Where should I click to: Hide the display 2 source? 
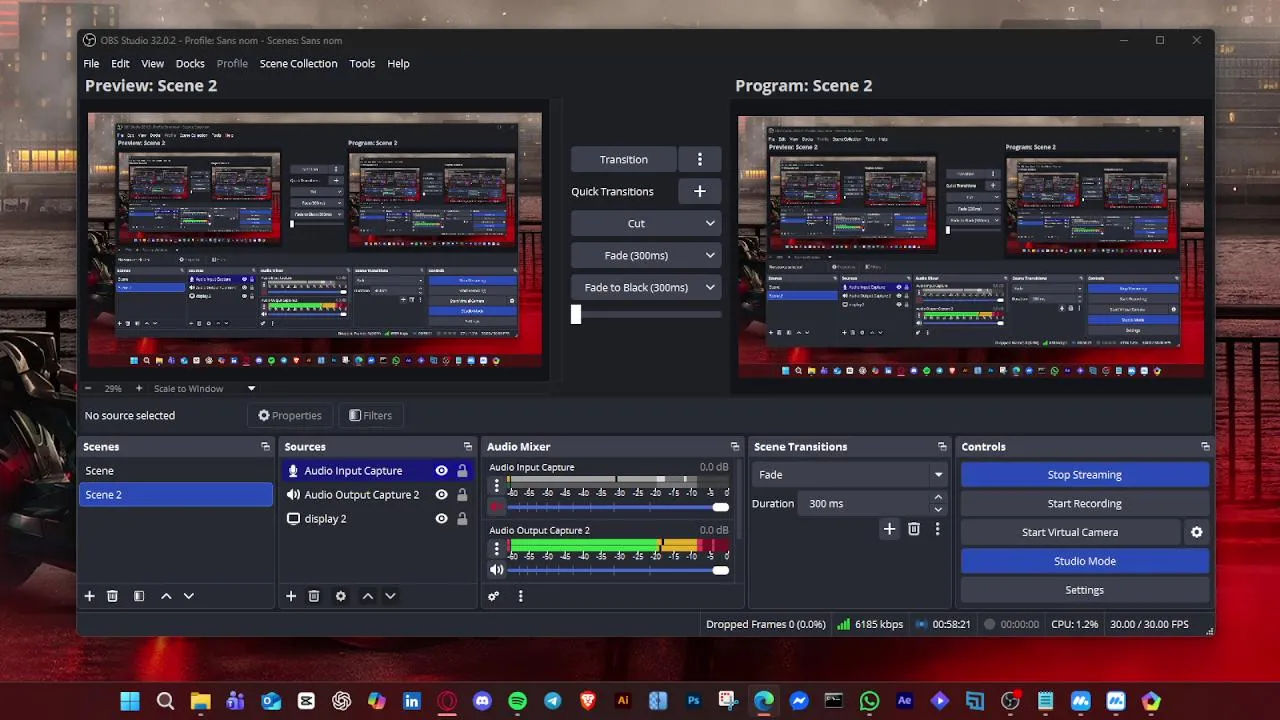tap(441, 519)
